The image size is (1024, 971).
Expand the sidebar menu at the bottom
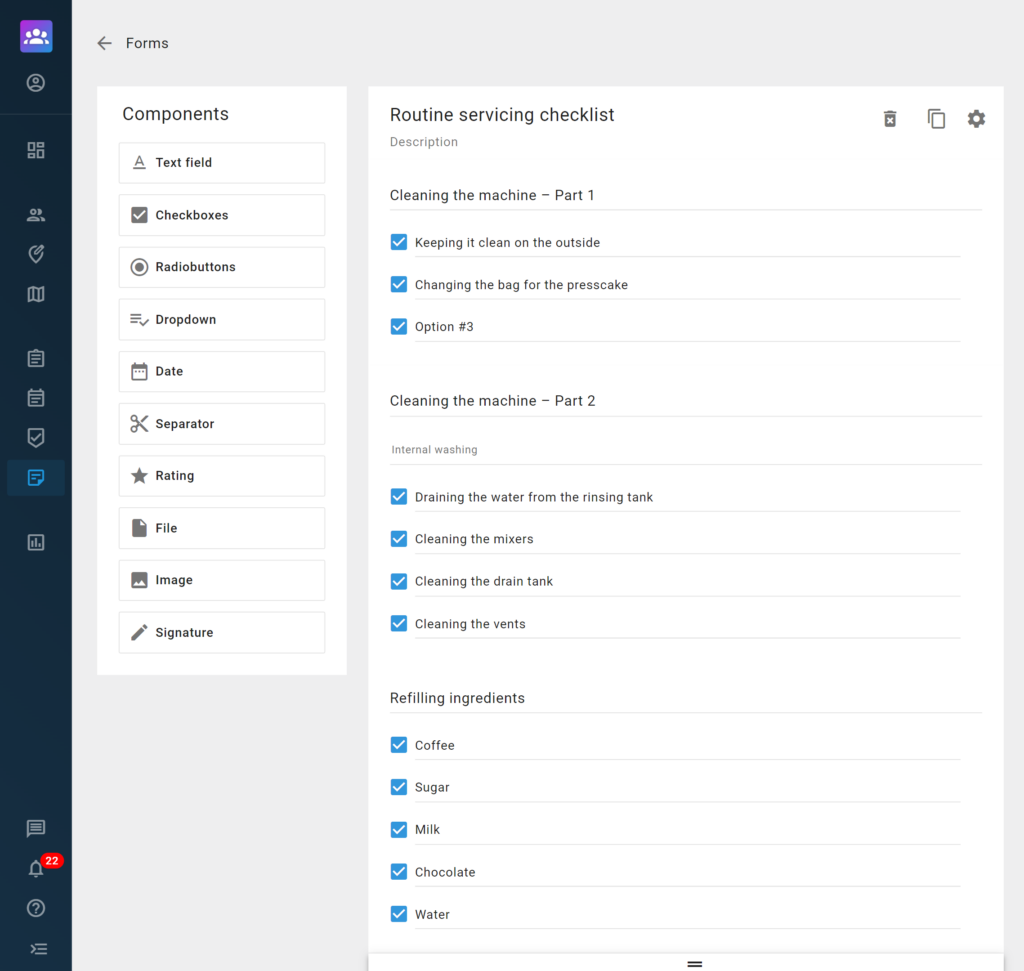coord(37,948)
